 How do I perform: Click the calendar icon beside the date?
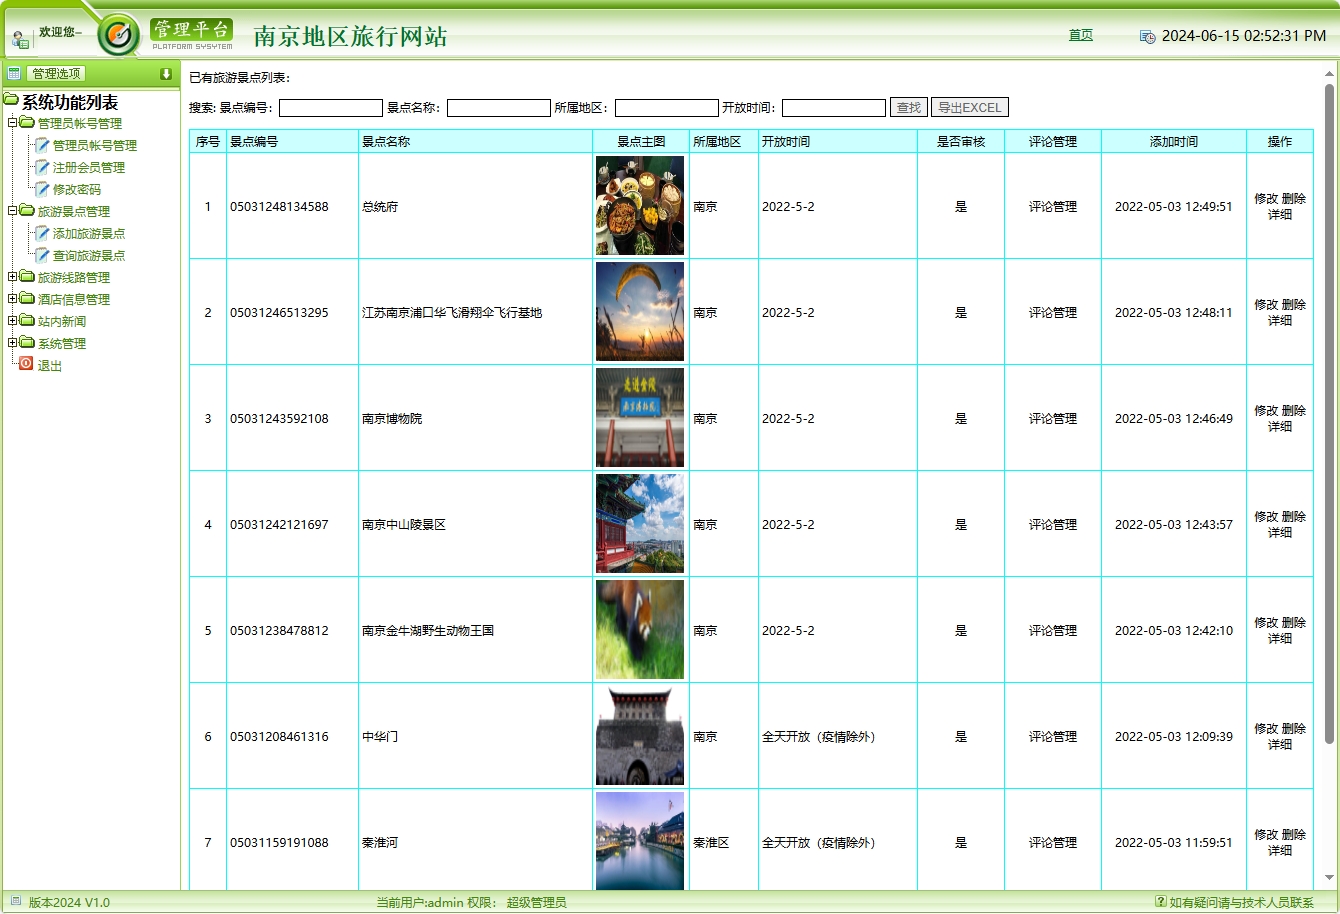click(1147, 36)
